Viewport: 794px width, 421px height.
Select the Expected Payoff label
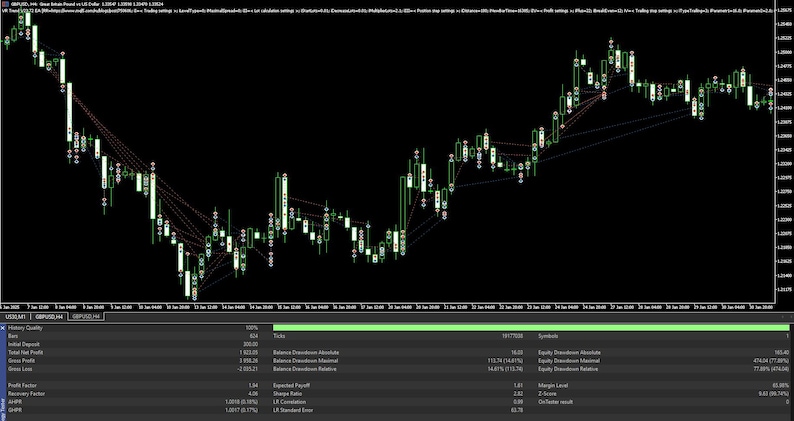point(292,385)
